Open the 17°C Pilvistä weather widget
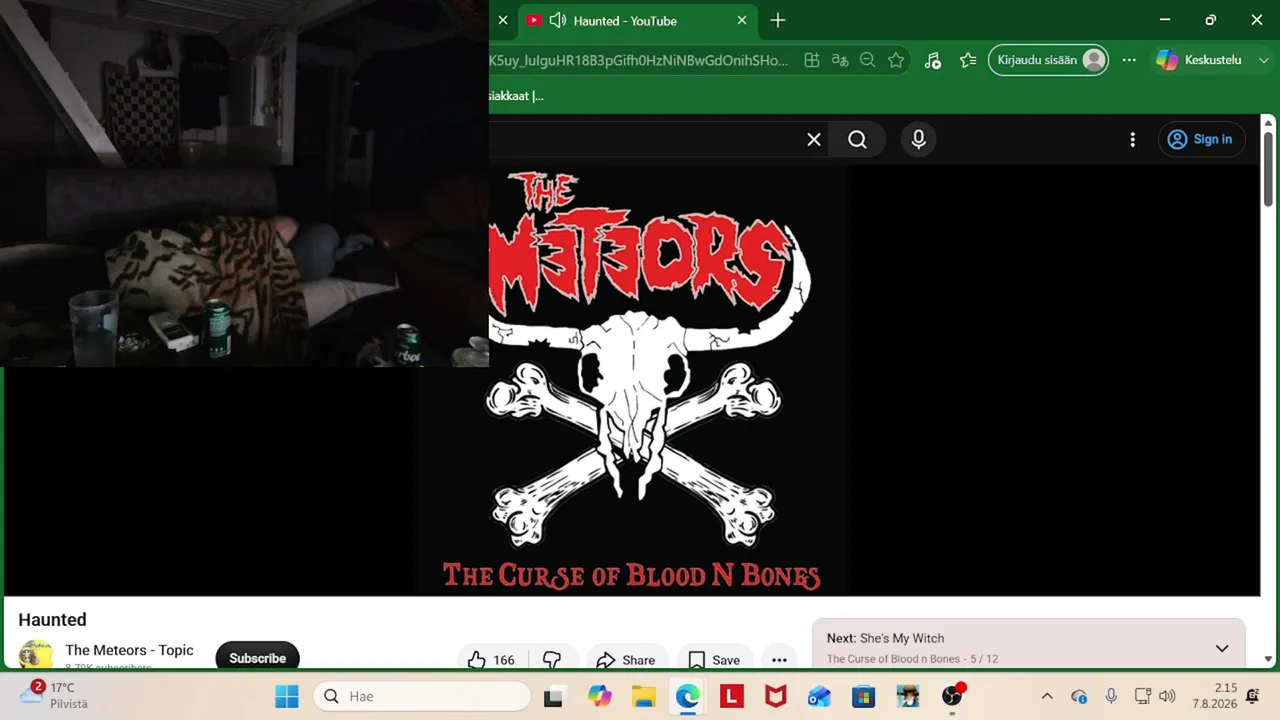Image resolution: width=1280 pixels, height=720 pixels. tap(55, 695)
